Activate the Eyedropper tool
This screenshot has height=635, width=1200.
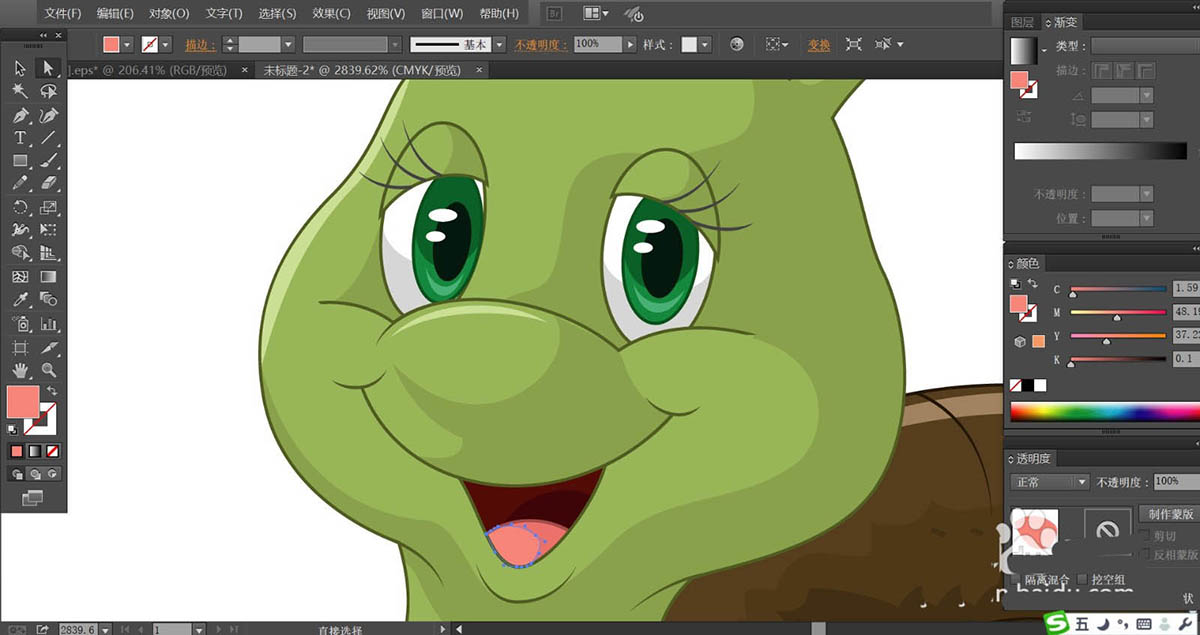point(20,300)
